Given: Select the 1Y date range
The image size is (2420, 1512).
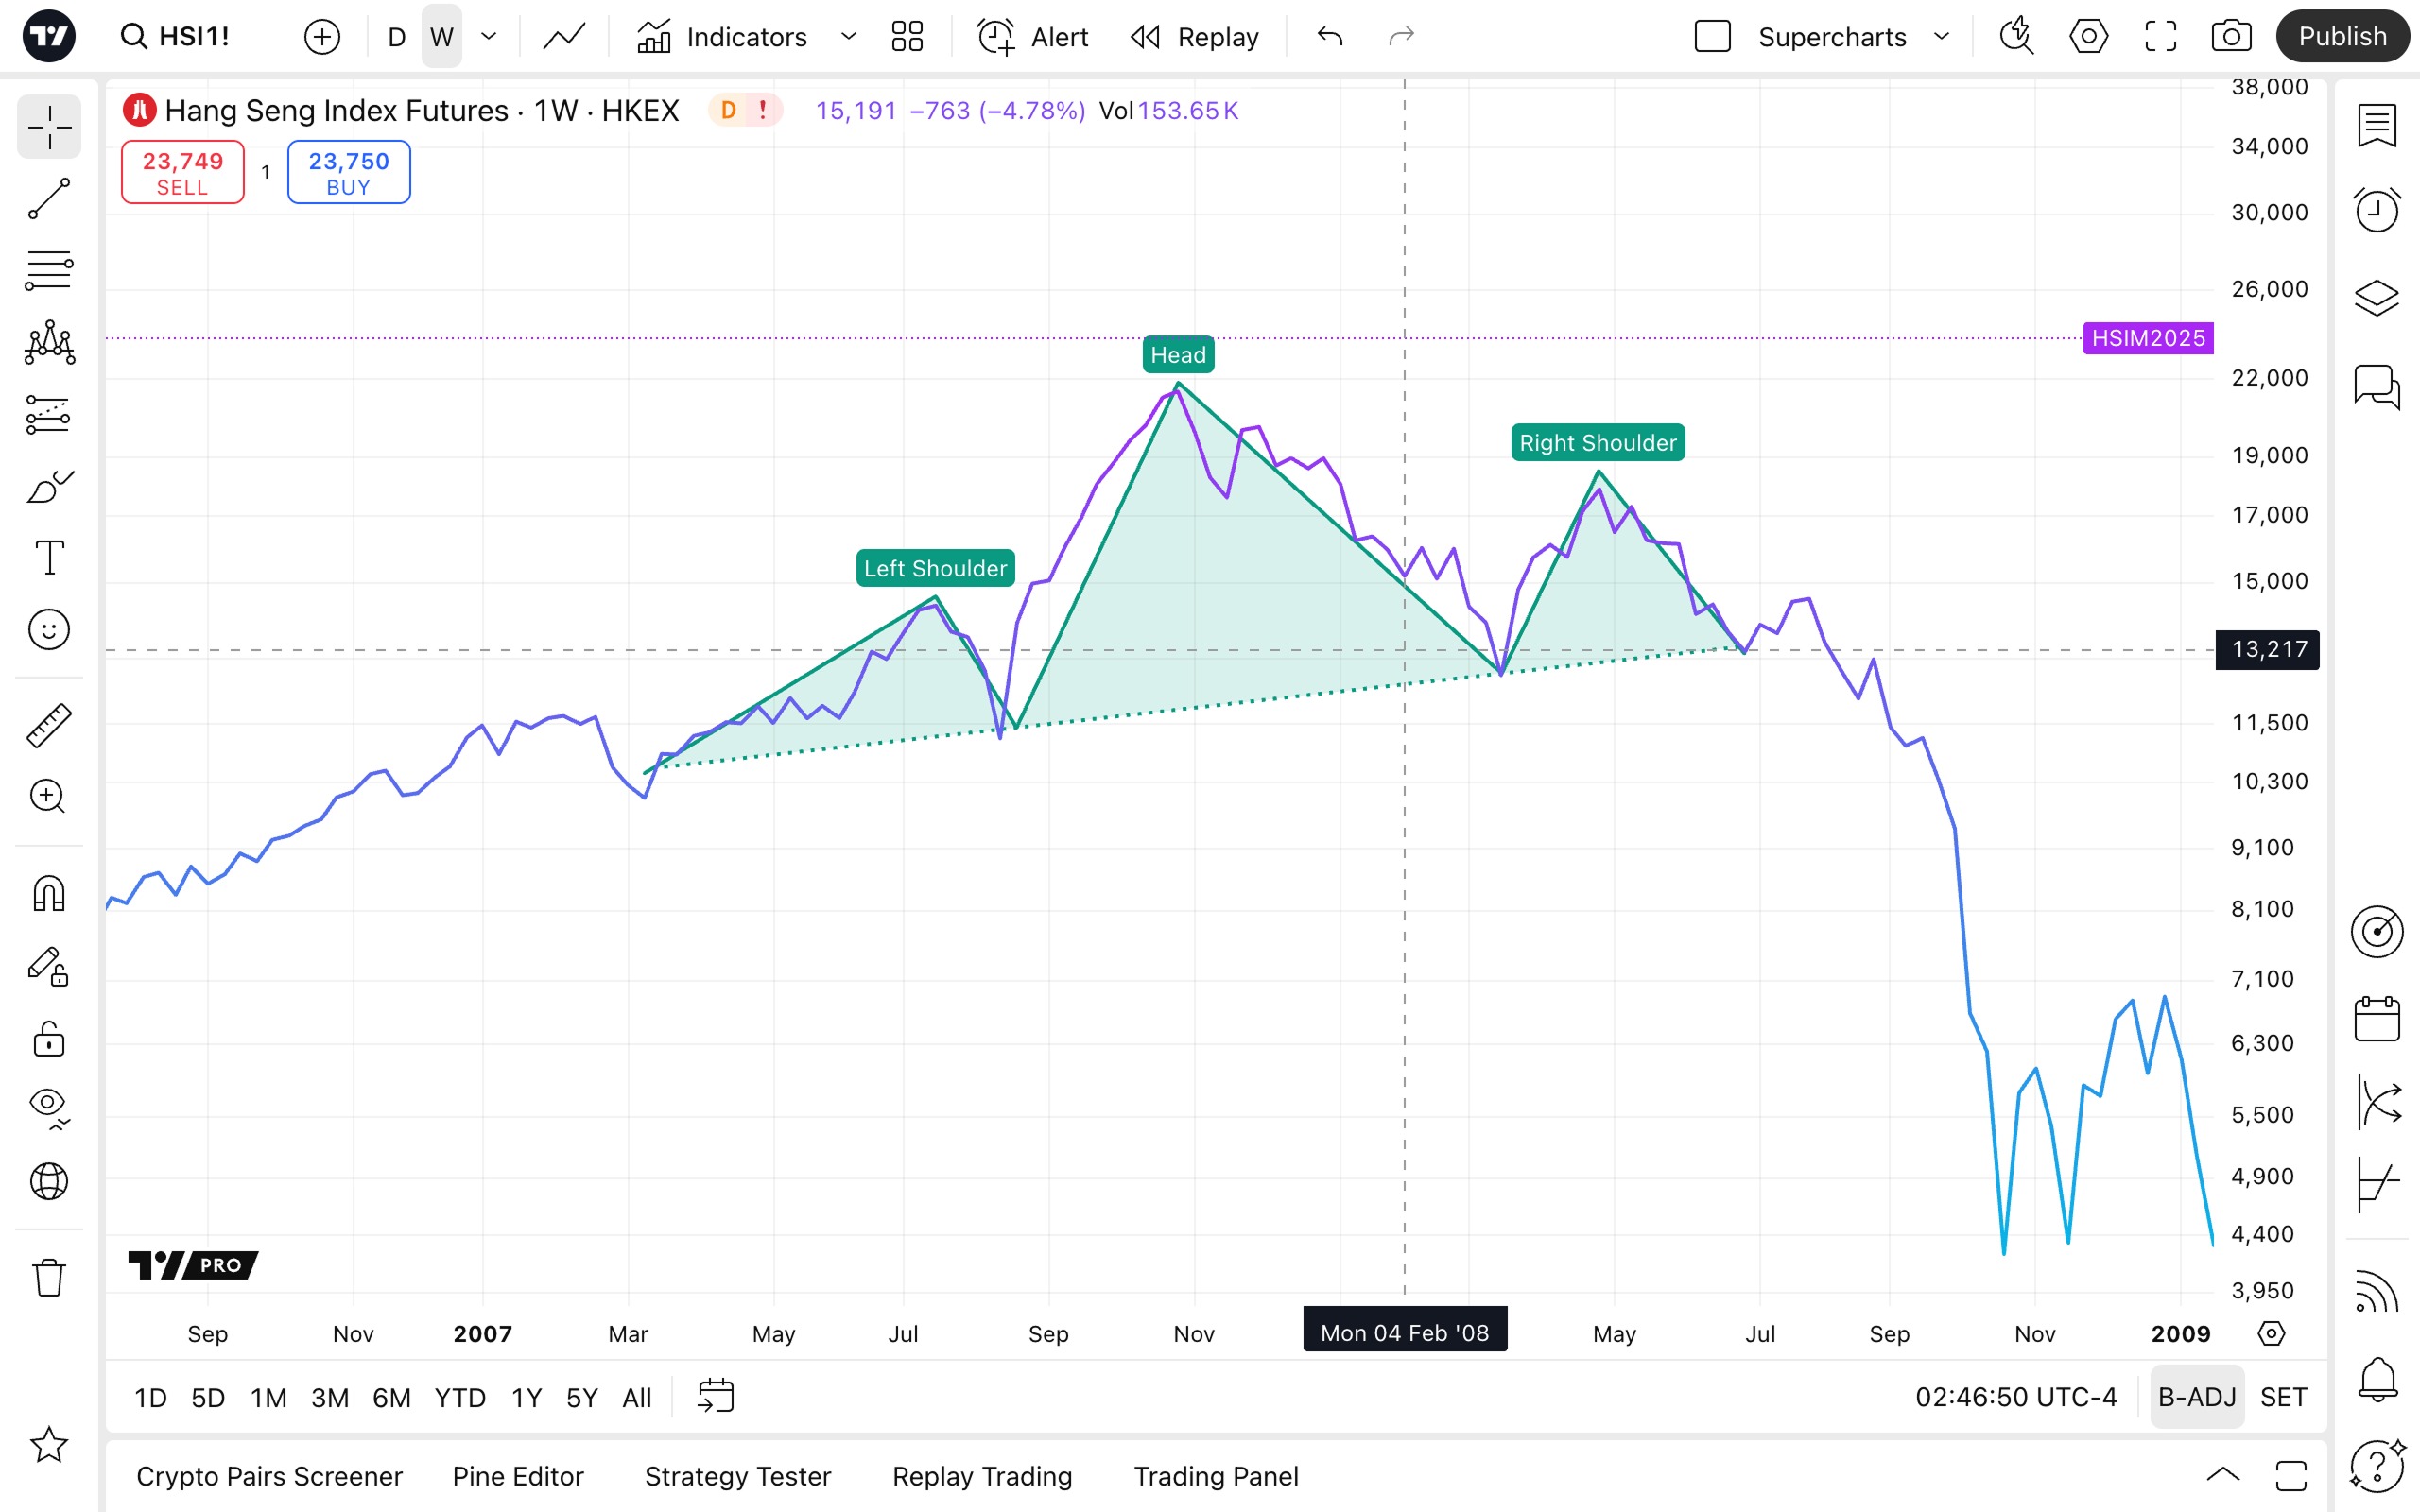Looking at the screenshot, I should [x=526, y=1397].
